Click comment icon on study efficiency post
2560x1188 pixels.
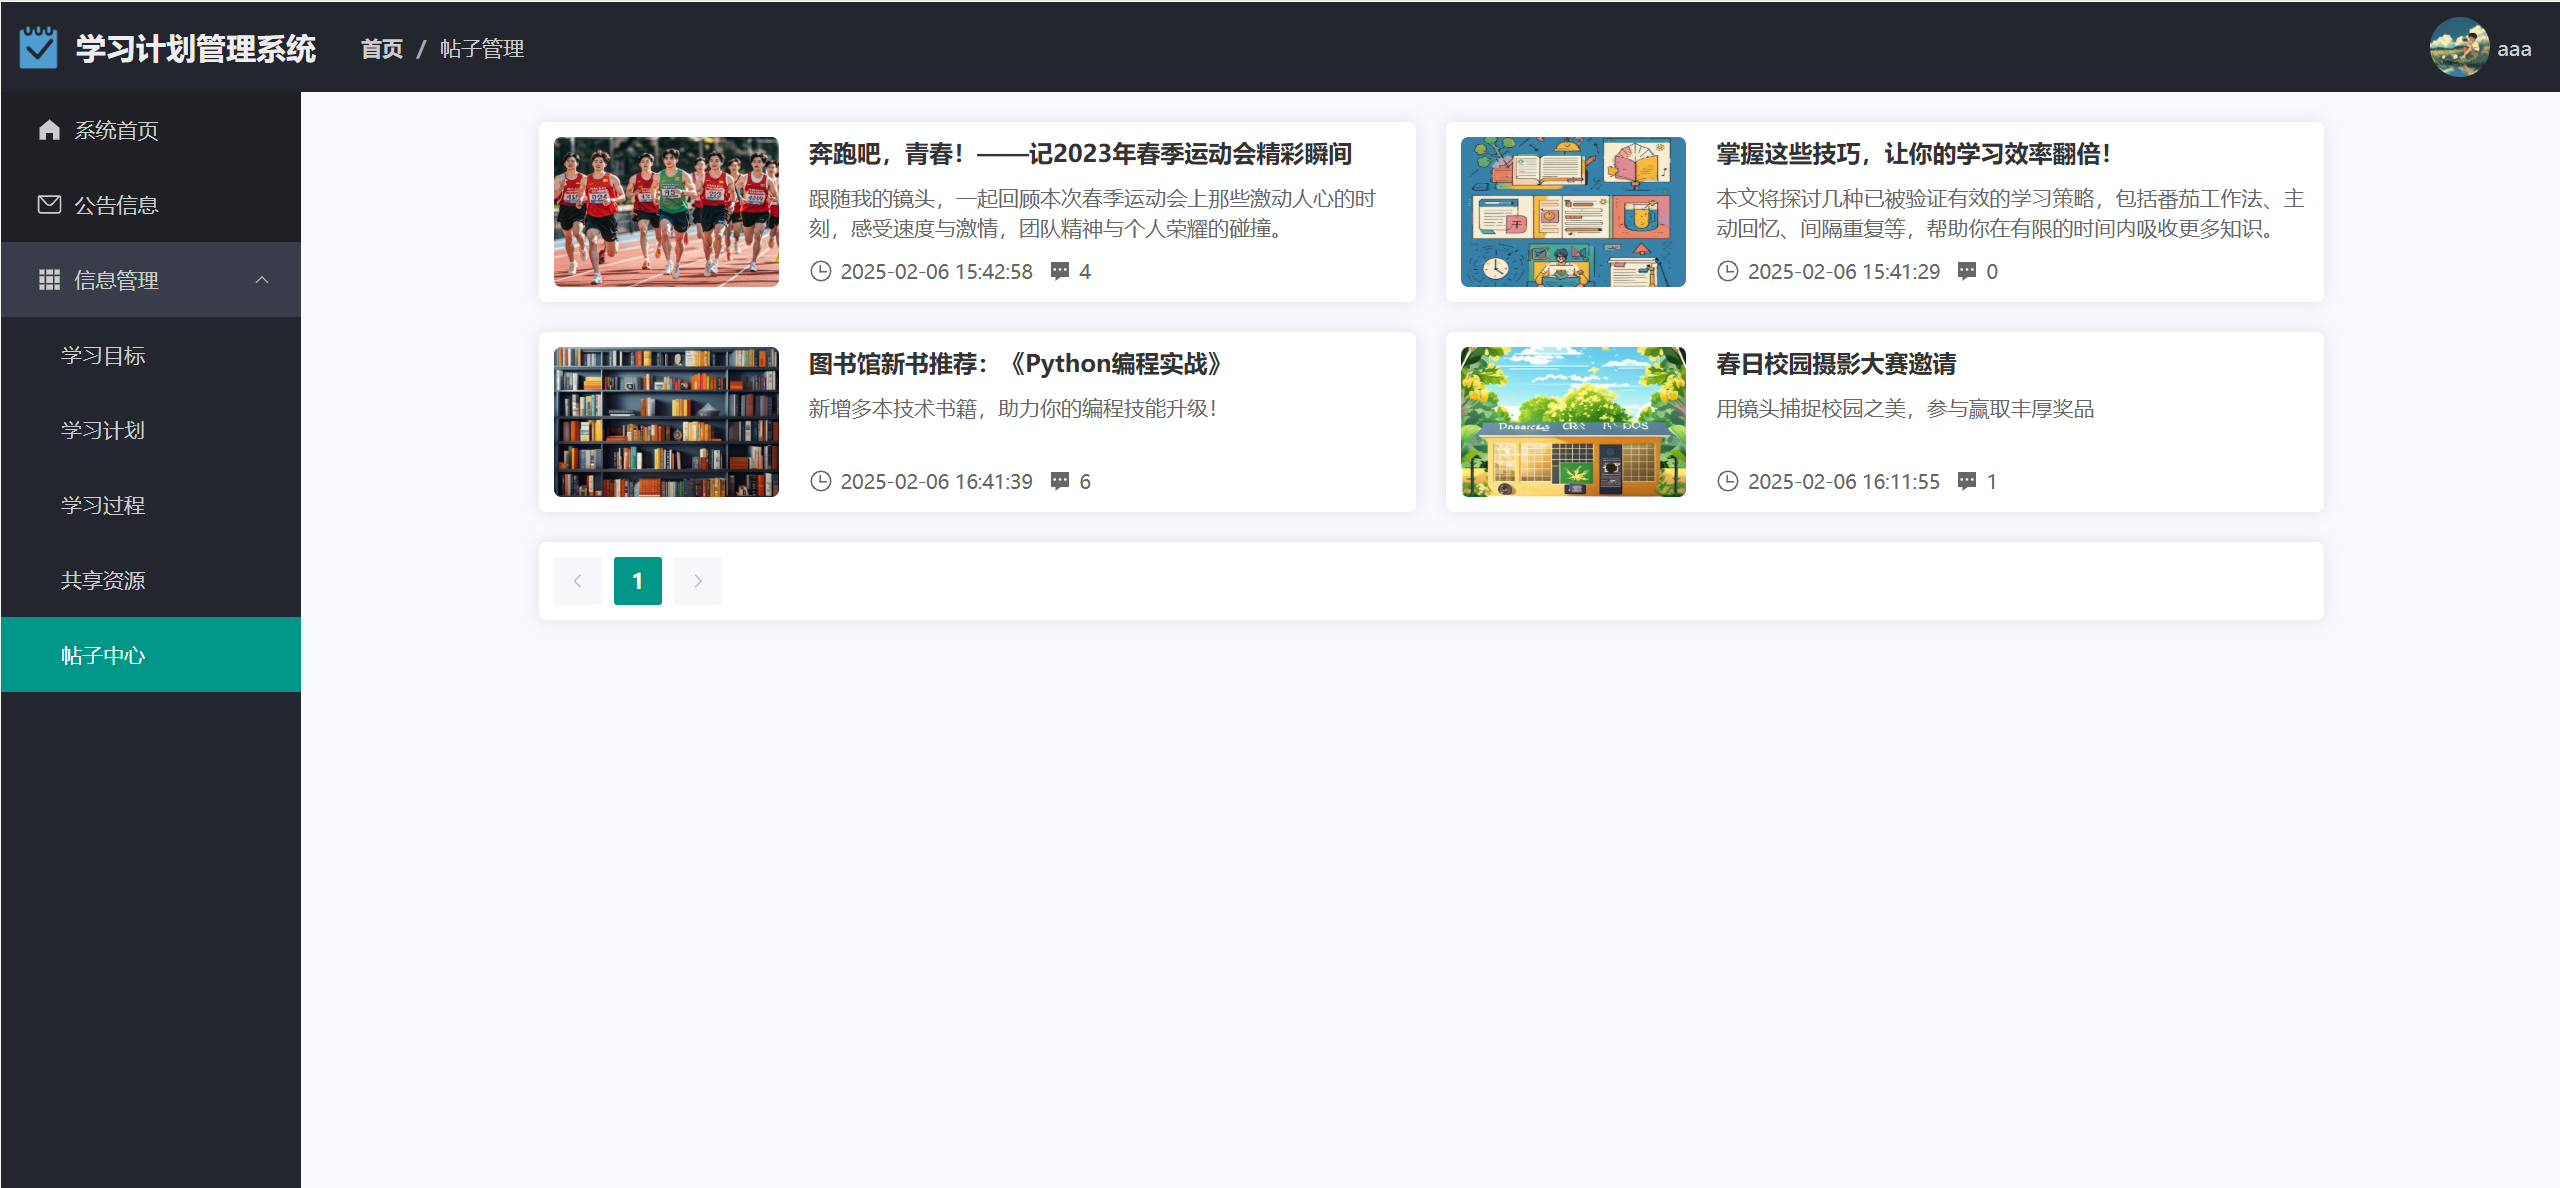coord(1967,271)
